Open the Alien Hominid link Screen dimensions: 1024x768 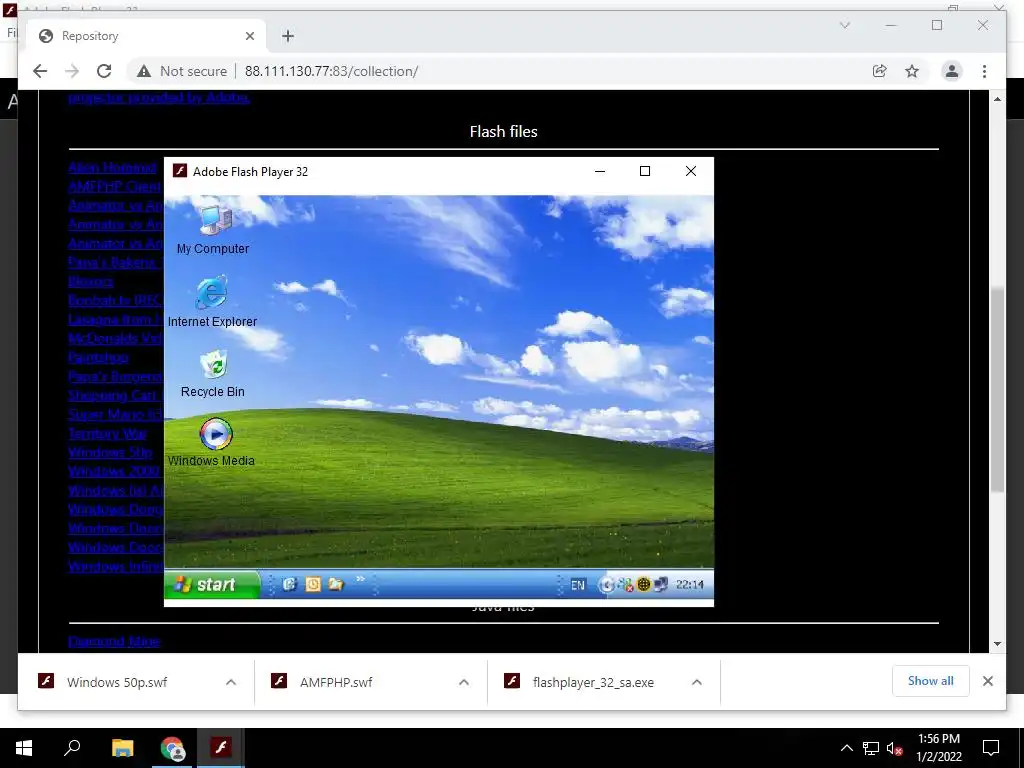coord(112,167)
